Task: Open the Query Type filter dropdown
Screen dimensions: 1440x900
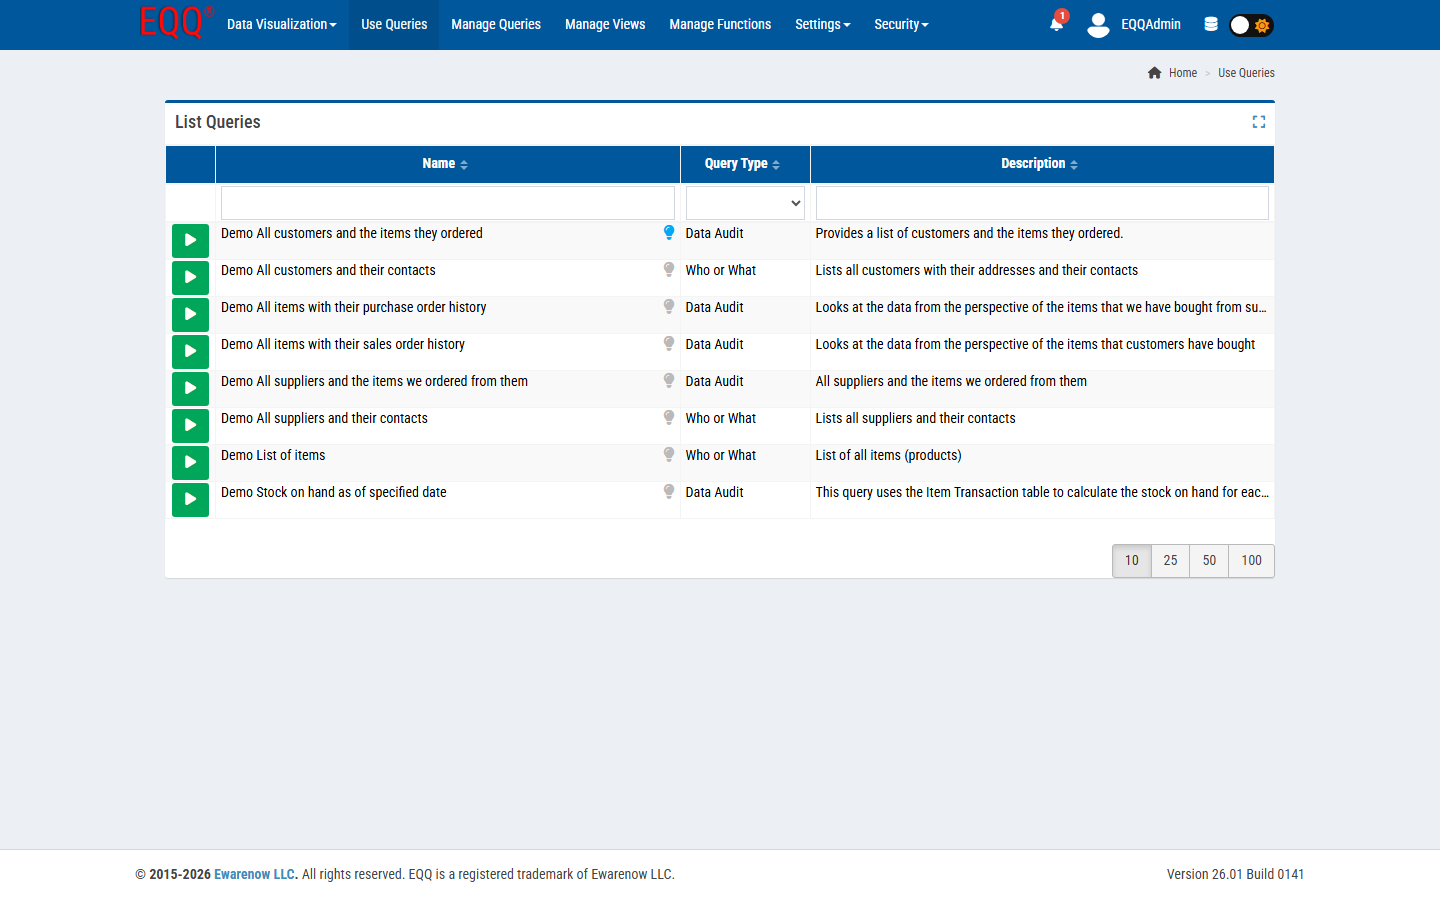Action: point(744,203)
